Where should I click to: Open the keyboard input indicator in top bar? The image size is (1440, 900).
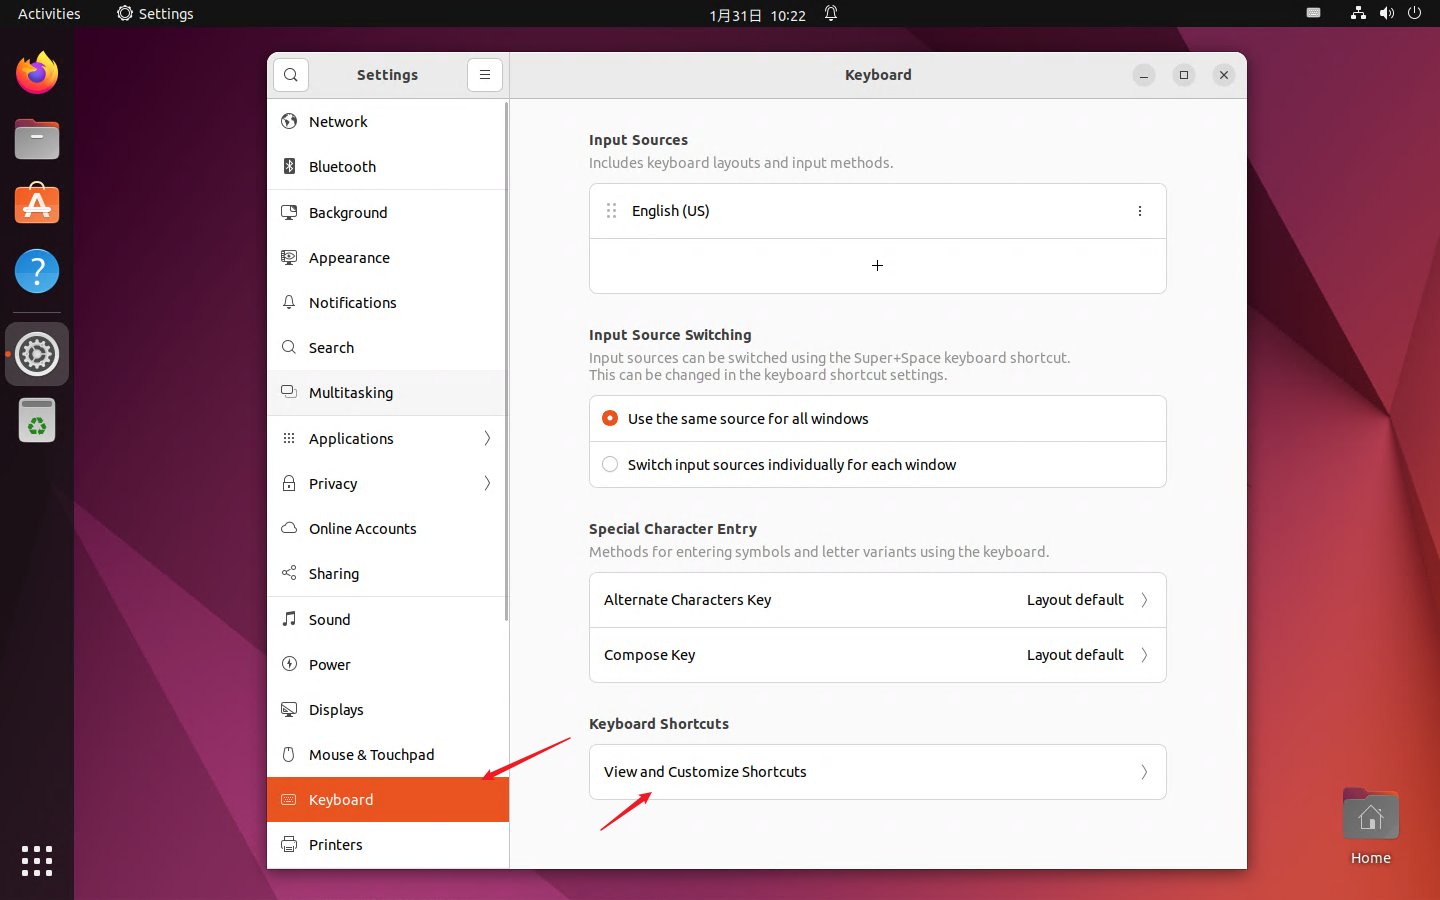click(1314, 14)
